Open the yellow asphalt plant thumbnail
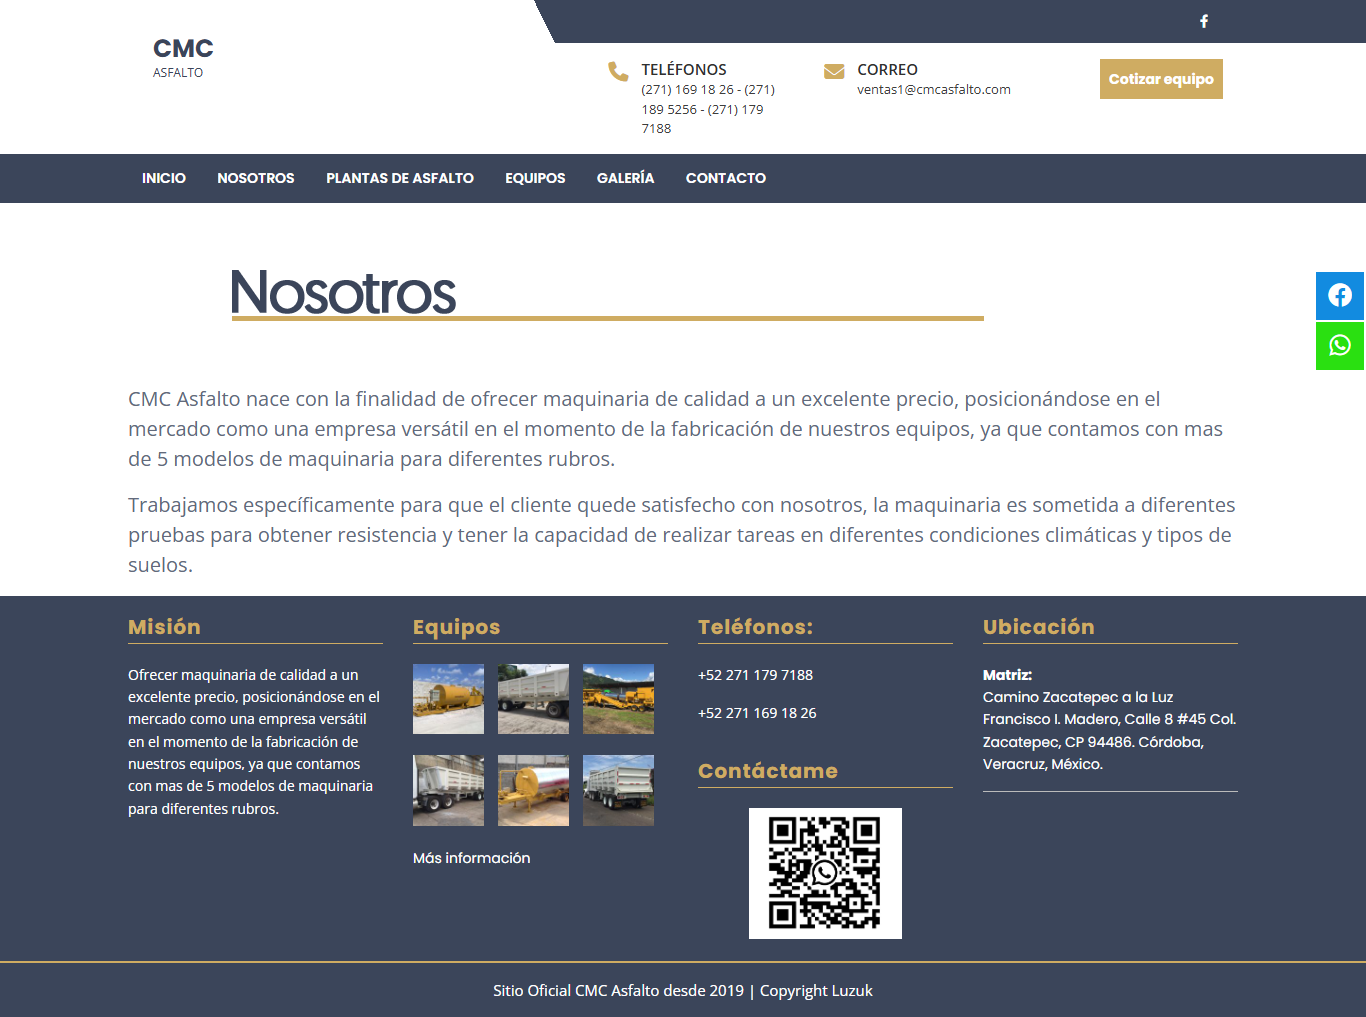 click(618, 699)
